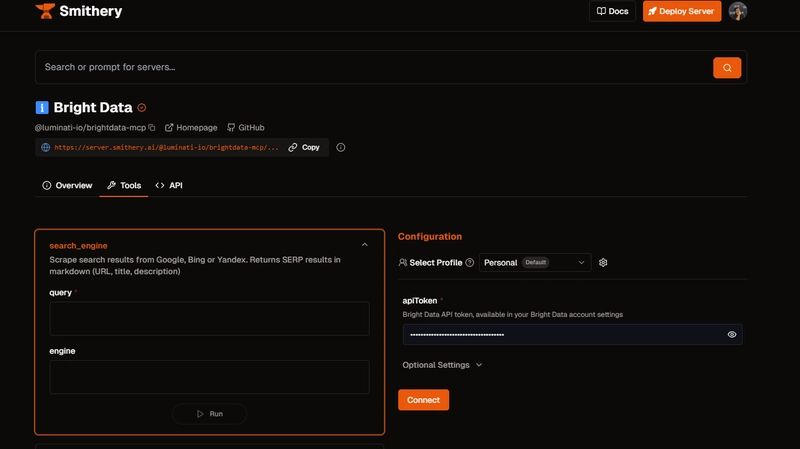The width and height of the screenshot is (800, 449).
Task: Click the Configuration heading
Action: pyautogui.click(x=430, y=236)
